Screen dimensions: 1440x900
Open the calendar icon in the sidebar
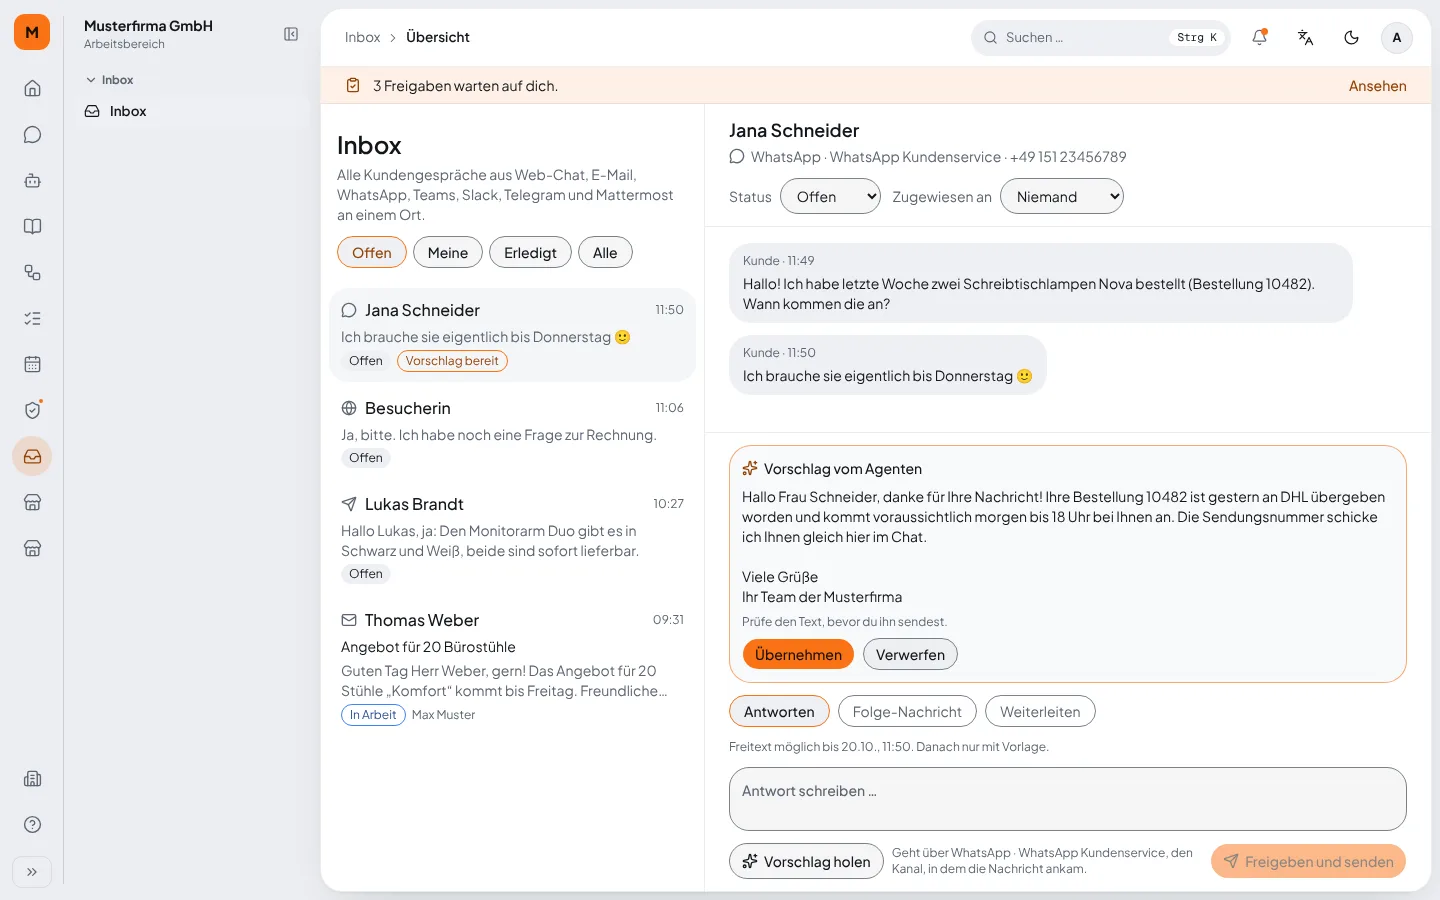(x=32, y=364)
